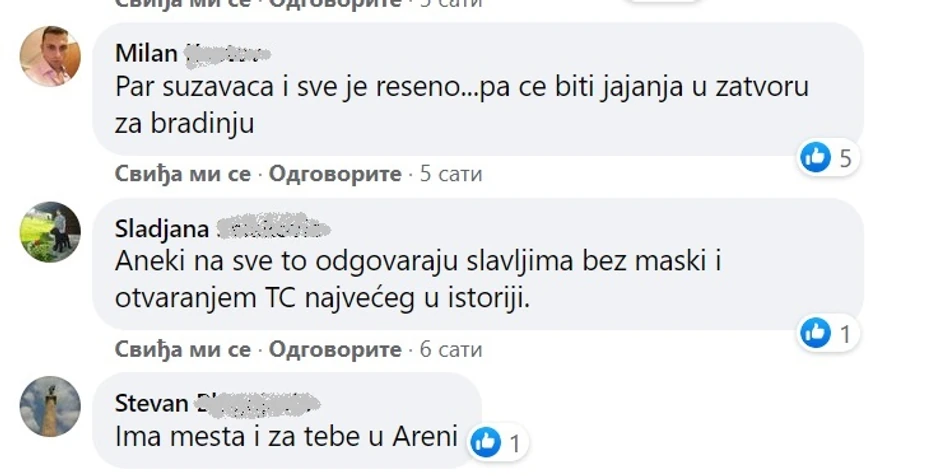
Task: Visit Sladjana's profile via her name
Action: [x=162, y=229]
